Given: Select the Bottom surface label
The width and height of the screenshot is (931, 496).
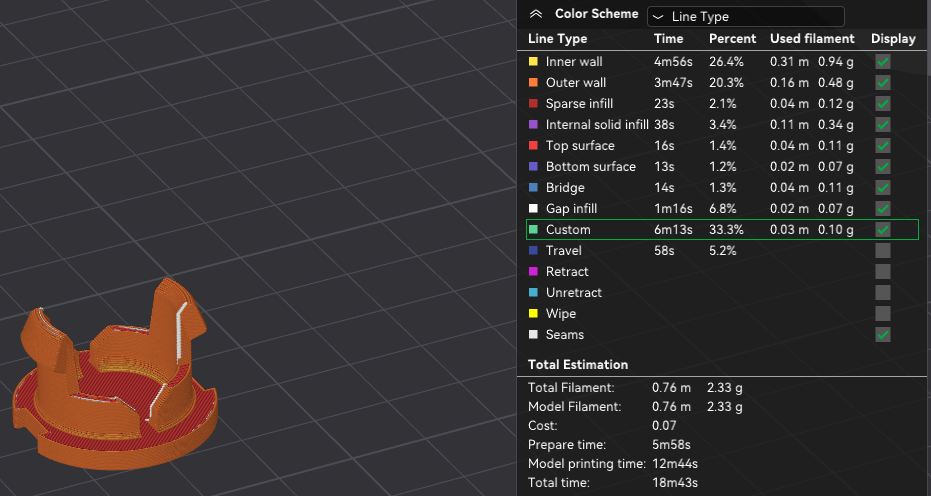Looking at the screenshot, I should 591,167.
